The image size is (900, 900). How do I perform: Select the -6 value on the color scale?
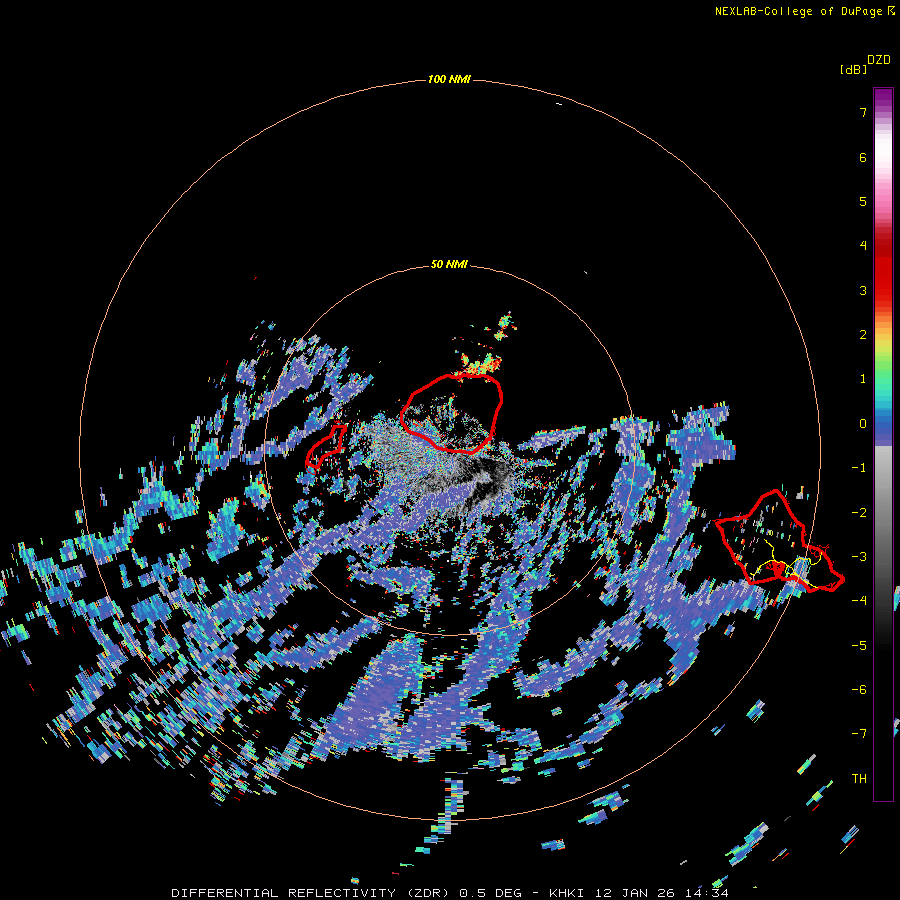coord(859,690)
